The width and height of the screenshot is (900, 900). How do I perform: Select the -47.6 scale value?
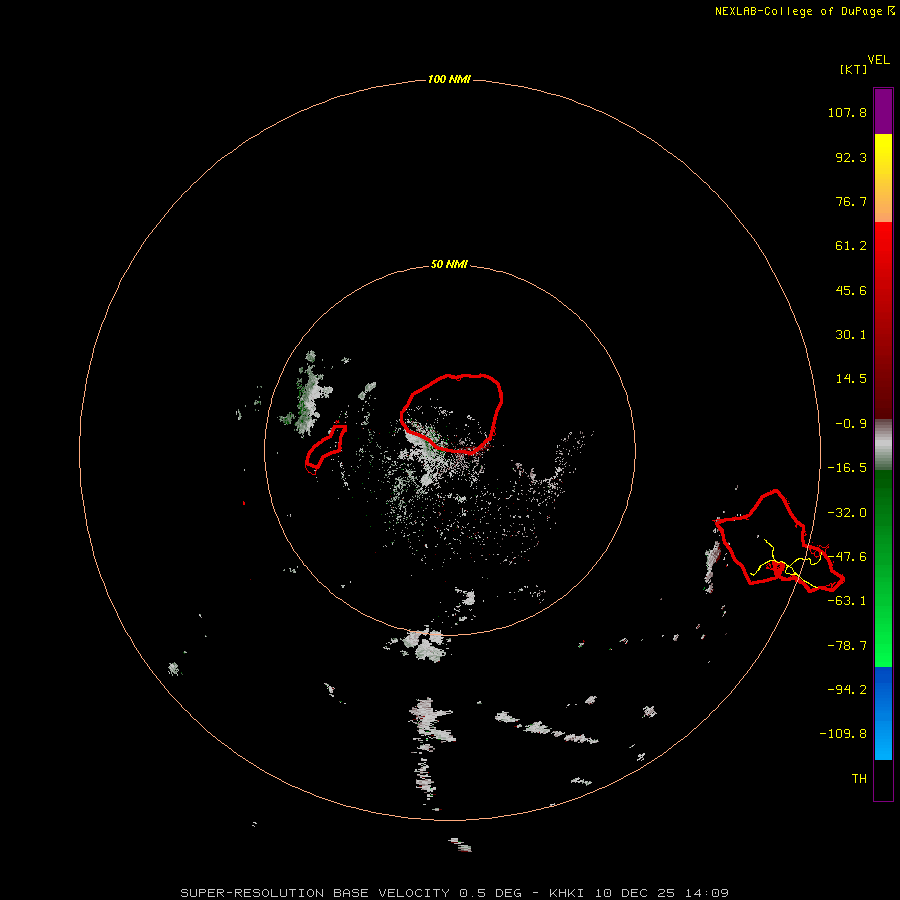point(847,557)
